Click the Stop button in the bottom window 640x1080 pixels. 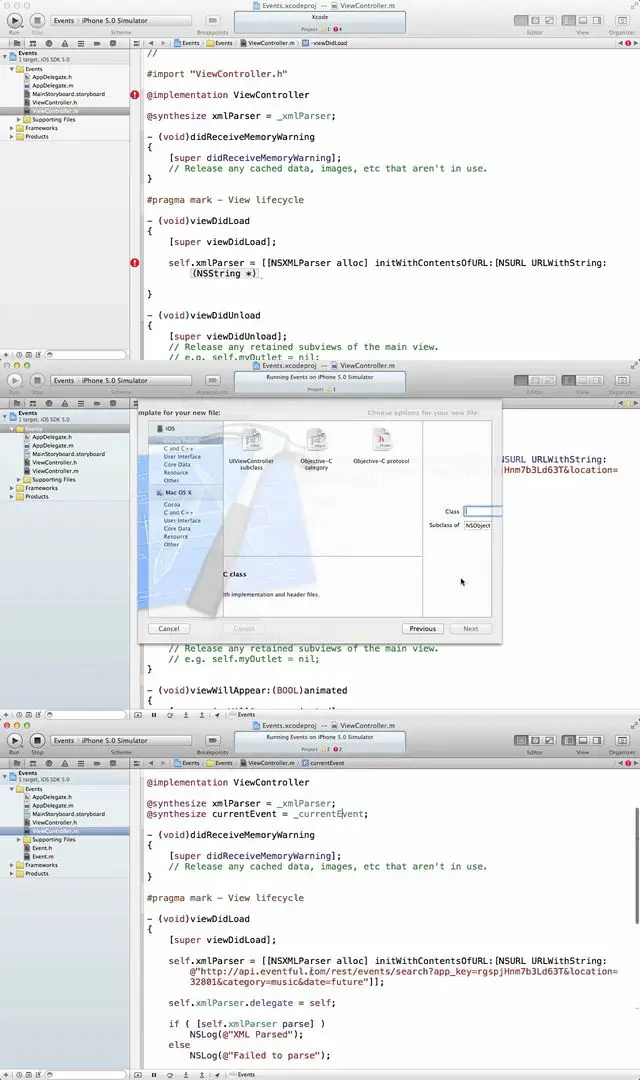(37, 740)
